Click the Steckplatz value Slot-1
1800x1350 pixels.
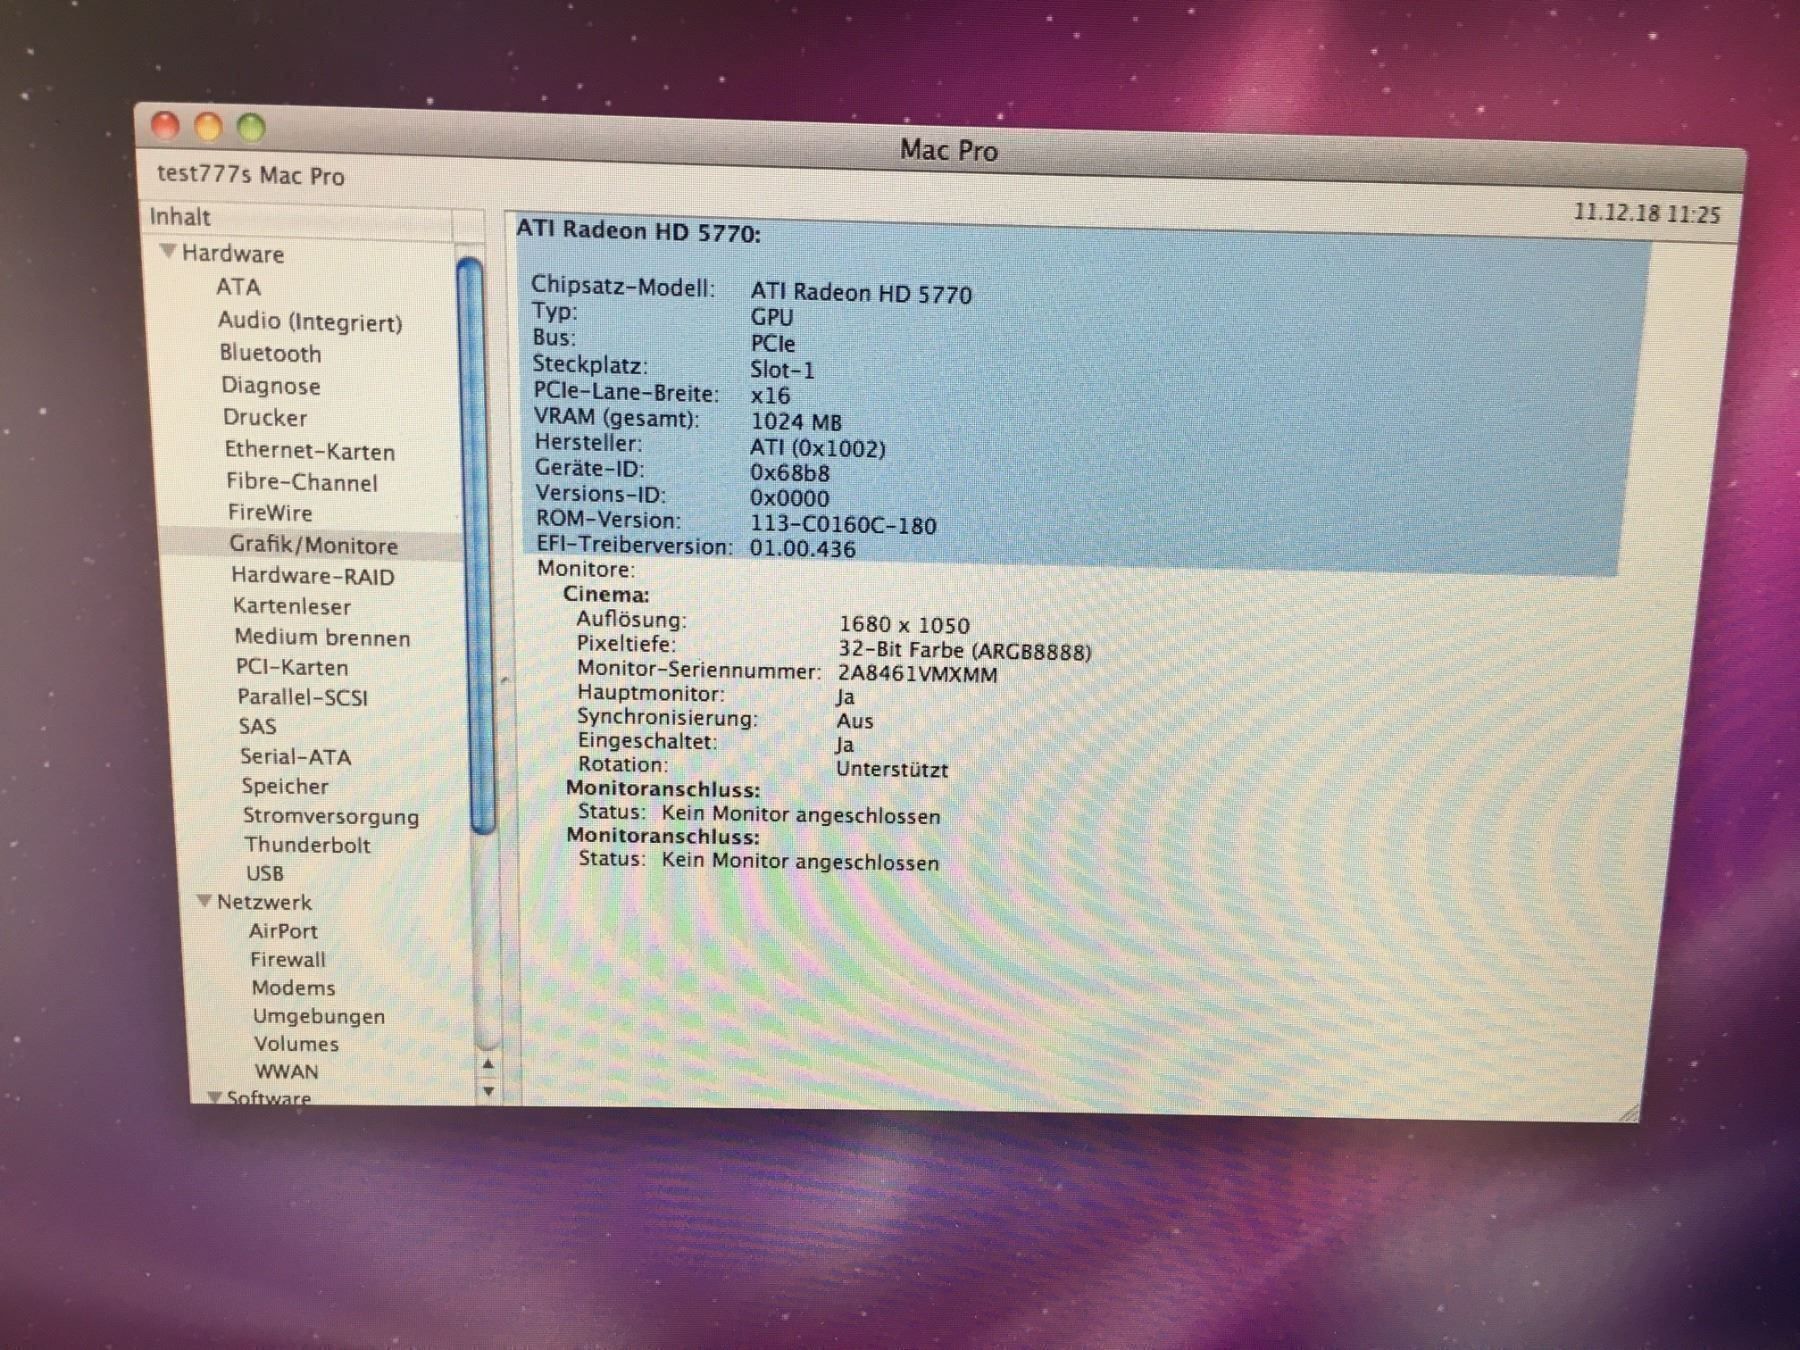[x=782, y=369]
